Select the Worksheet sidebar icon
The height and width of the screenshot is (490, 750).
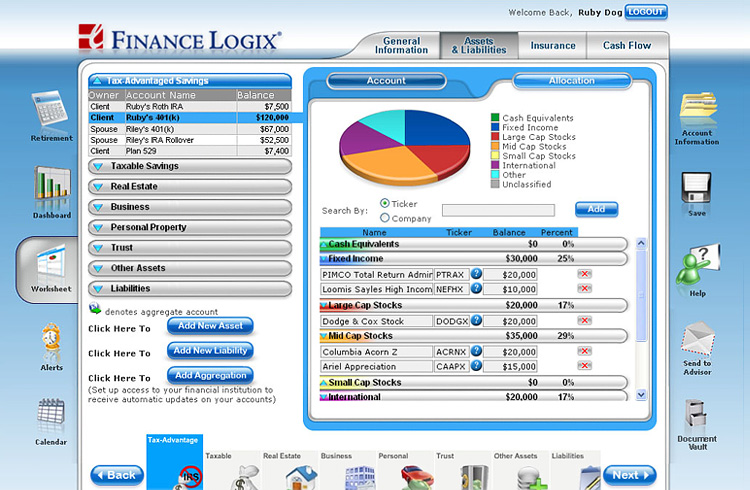pos(51,262)
